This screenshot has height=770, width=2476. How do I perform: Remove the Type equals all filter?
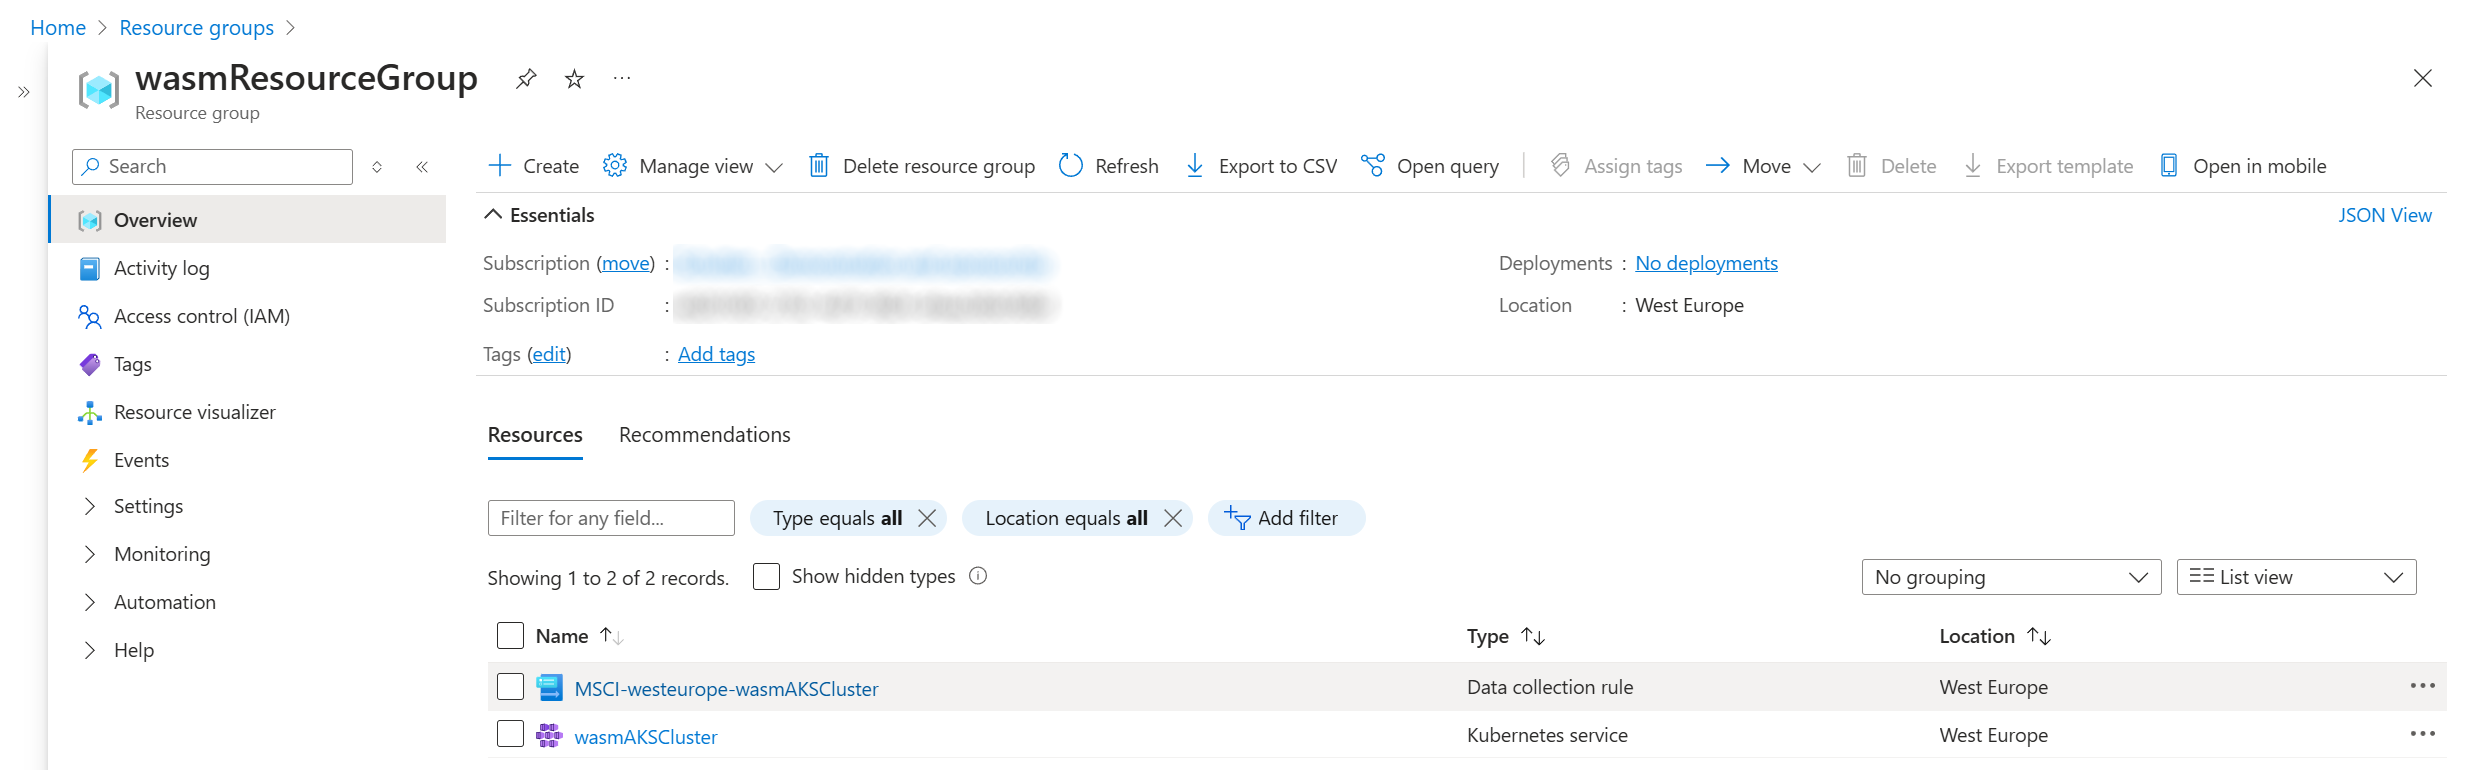click(927, 518)
